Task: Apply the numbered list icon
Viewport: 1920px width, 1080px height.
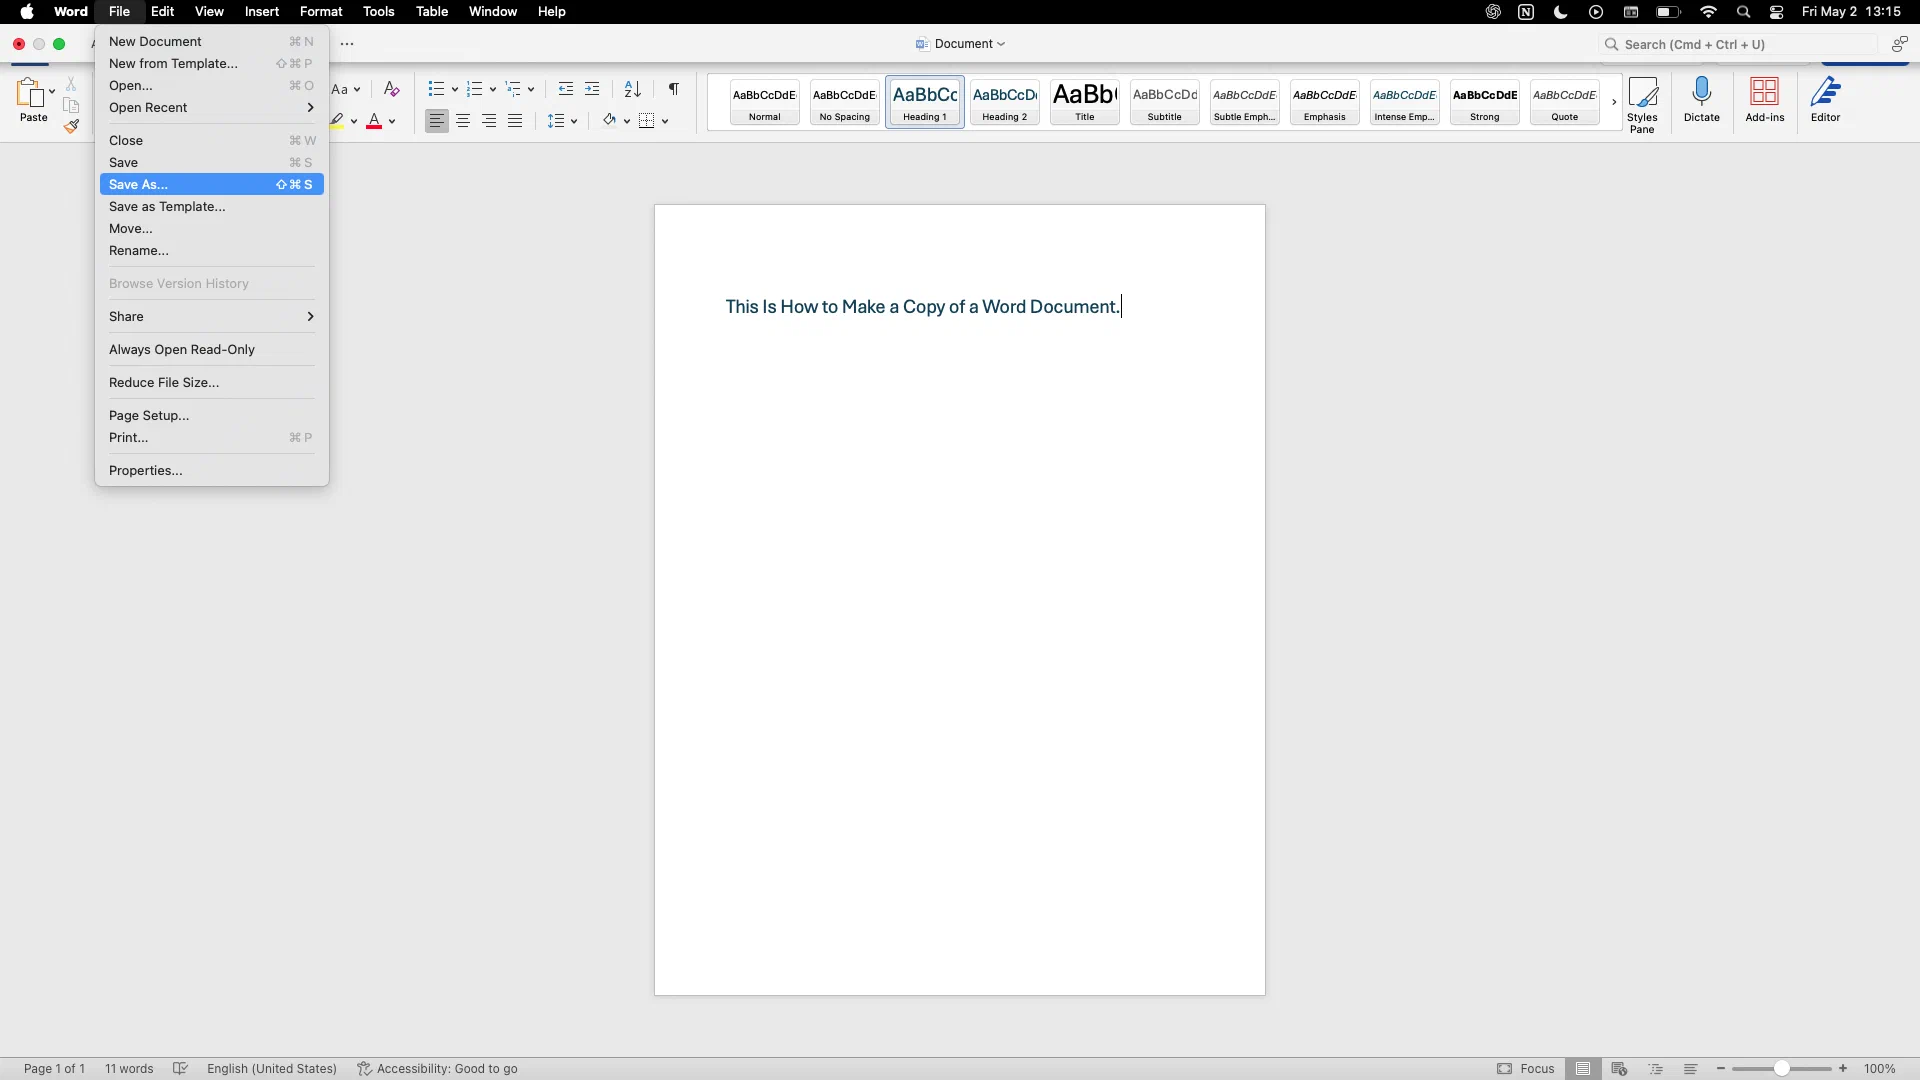Action: pos(475,89)
